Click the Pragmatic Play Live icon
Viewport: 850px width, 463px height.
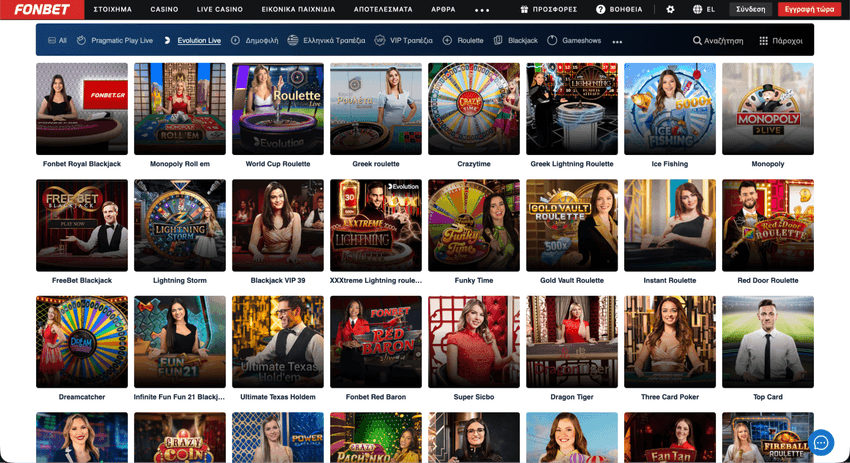(x=81, y=40)
